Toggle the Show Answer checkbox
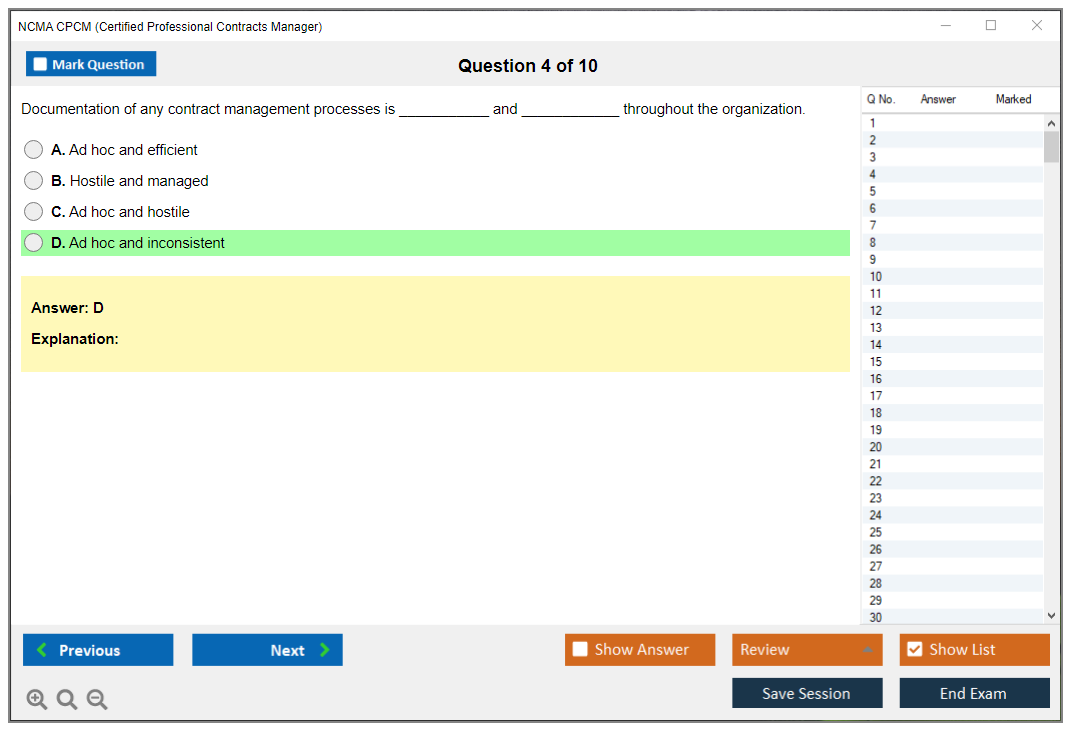 pyautogui.click(x=580, y=650)
